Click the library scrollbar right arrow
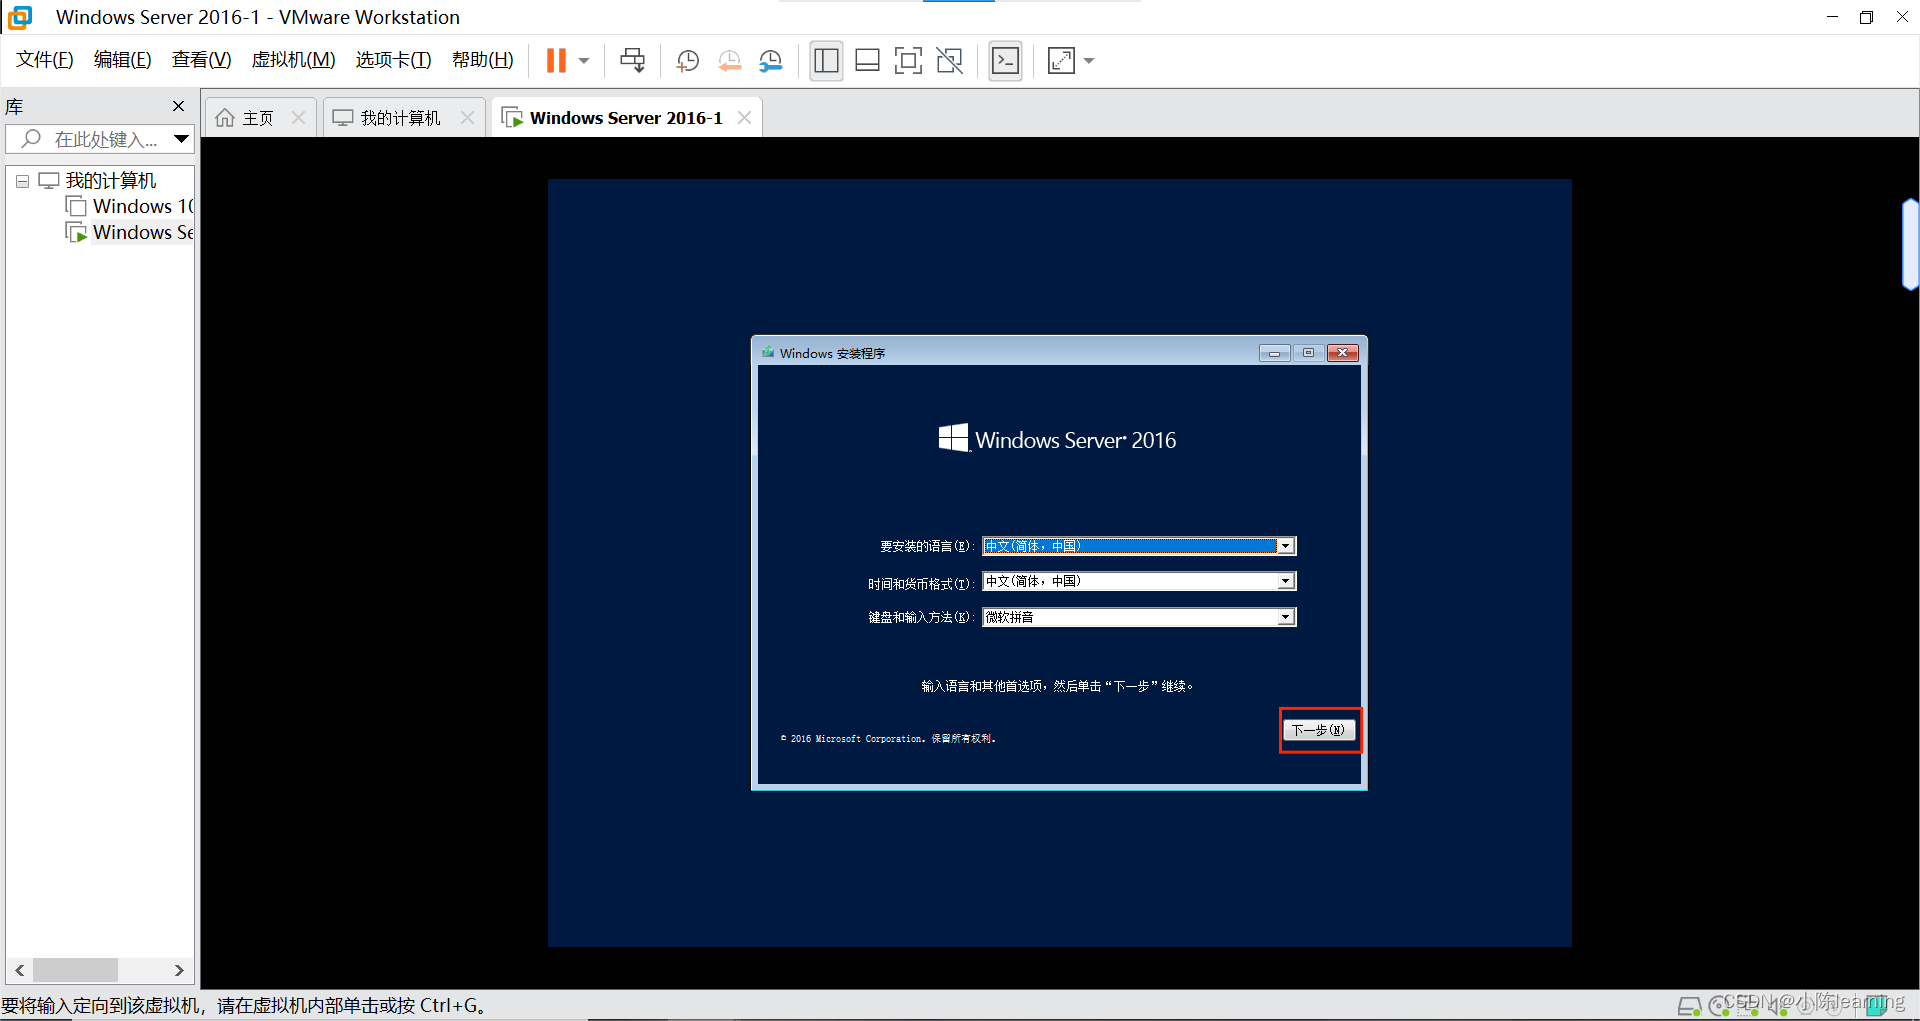This screenshot has height=1021, width=1920. 179,970
